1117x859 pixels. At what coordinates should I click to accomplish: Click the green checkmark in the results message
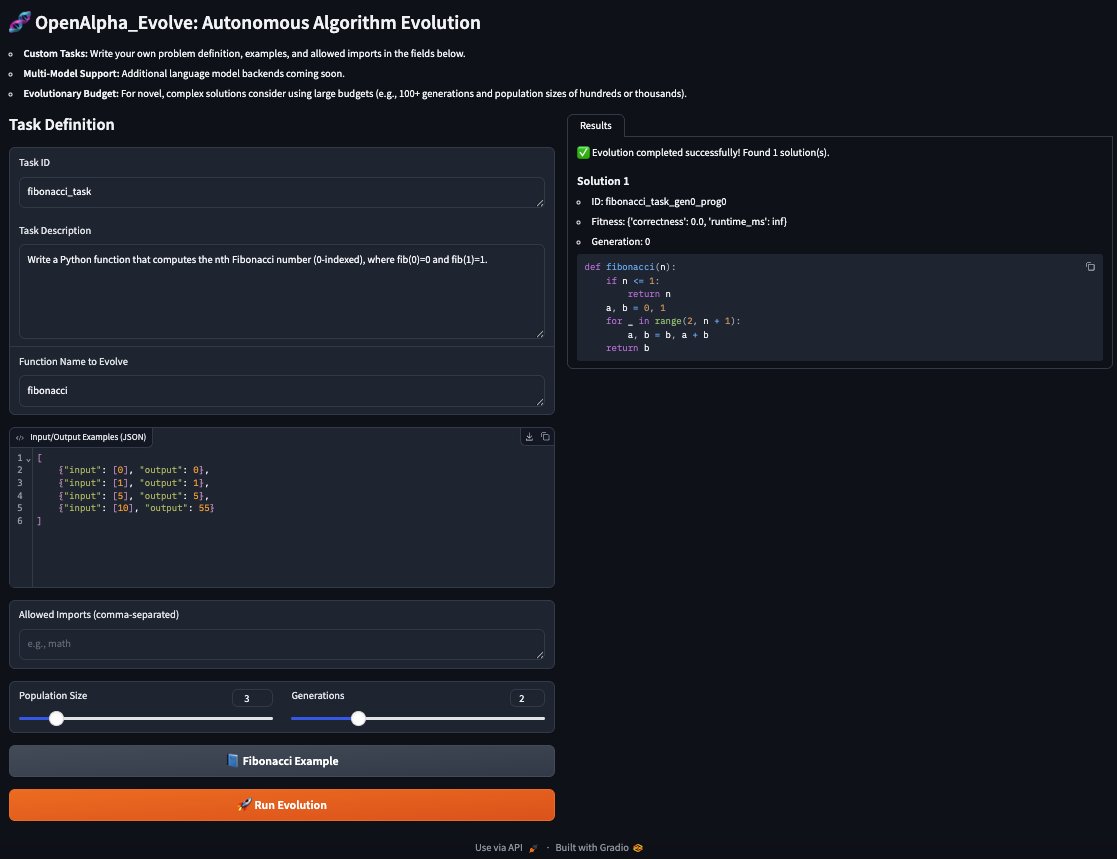pyautogui.click(x=583, y=153)
